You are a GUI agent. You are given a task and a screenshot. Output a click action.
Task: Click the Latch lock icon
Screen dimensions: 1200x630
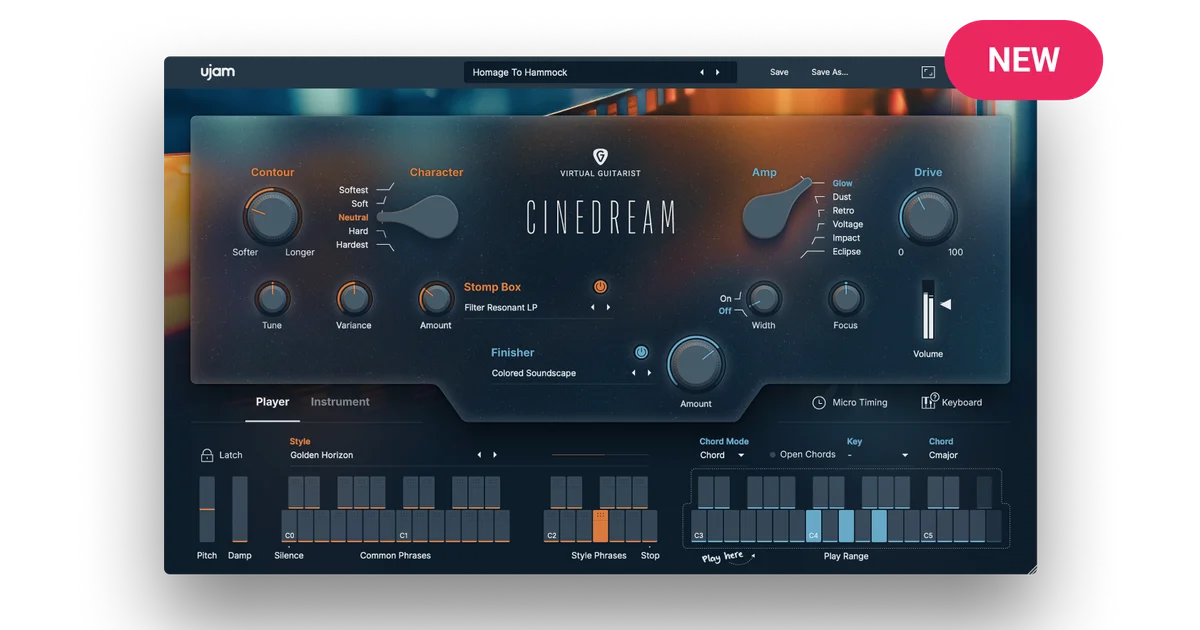207,455
